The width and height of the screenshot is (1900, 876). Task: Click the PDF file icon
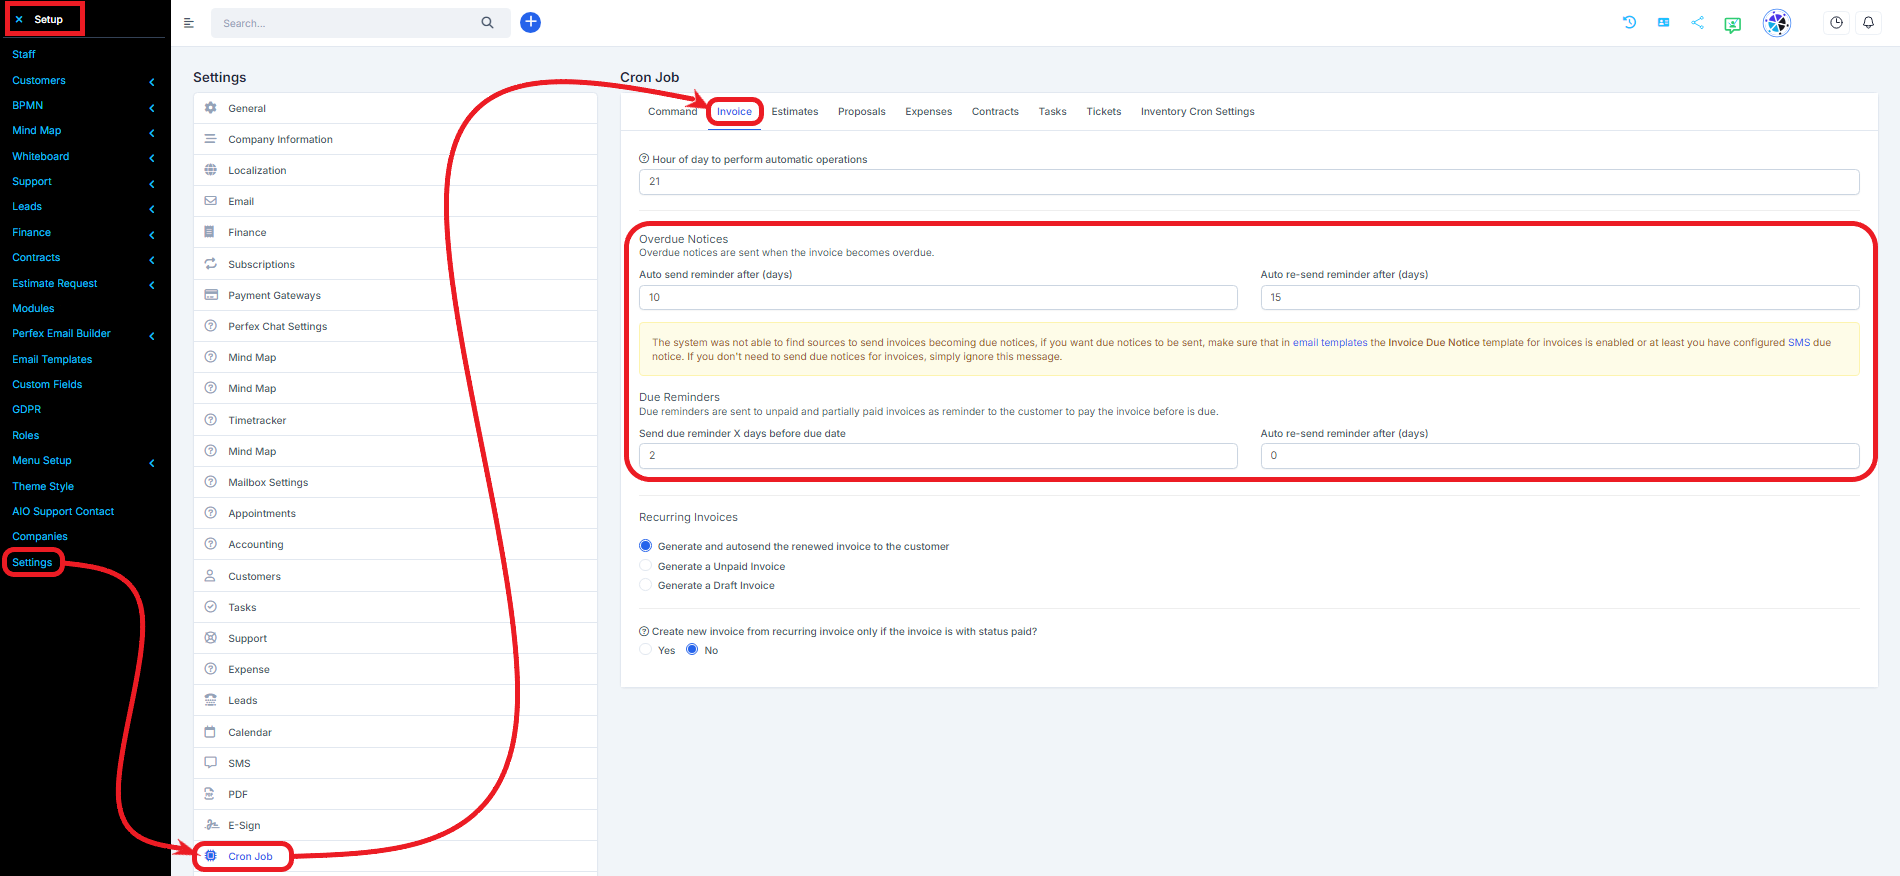click(211, 794)
